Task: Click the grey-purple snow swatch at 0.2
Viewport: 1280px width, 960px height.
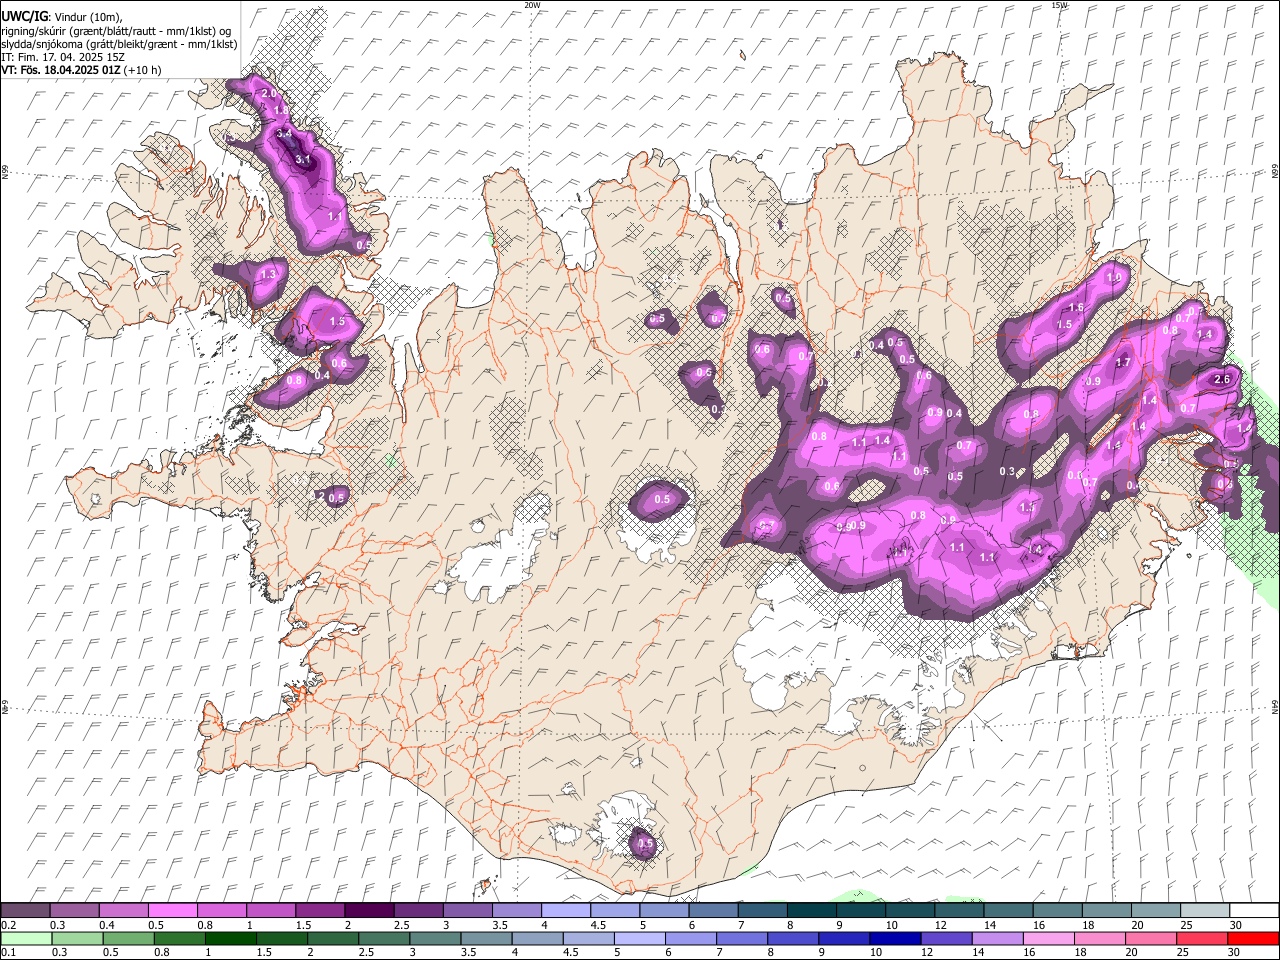Action: click(x=25, y=911)
